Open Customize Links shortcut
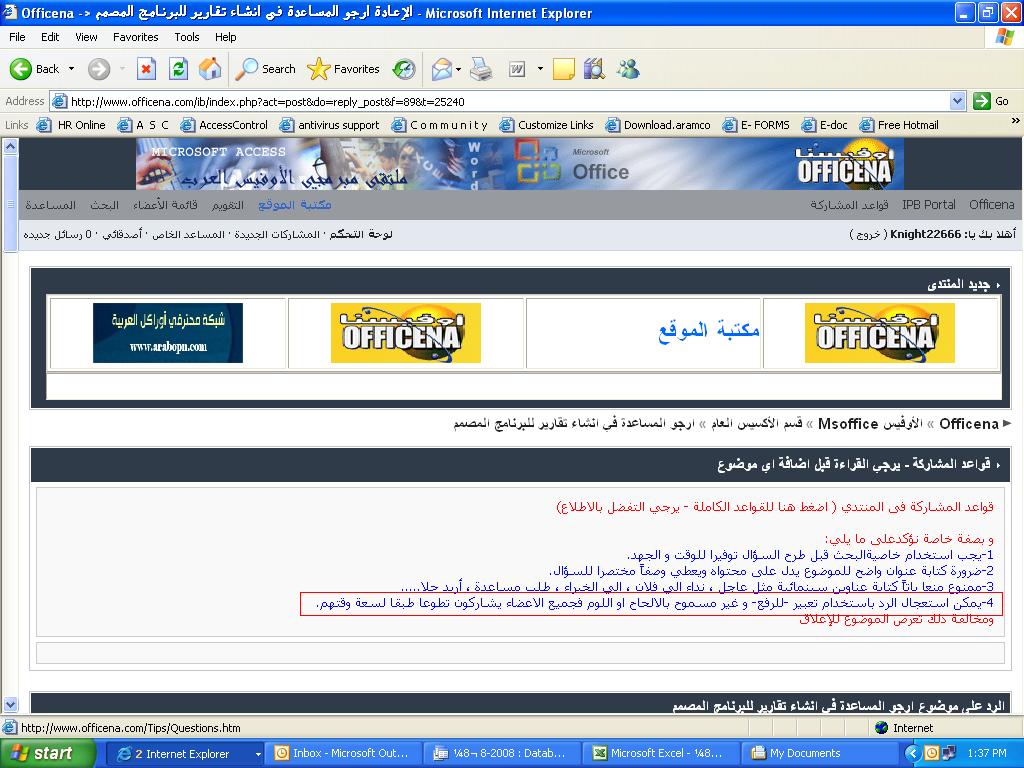This screenshot has height=768, width=1024. click(x=546, y=125)
